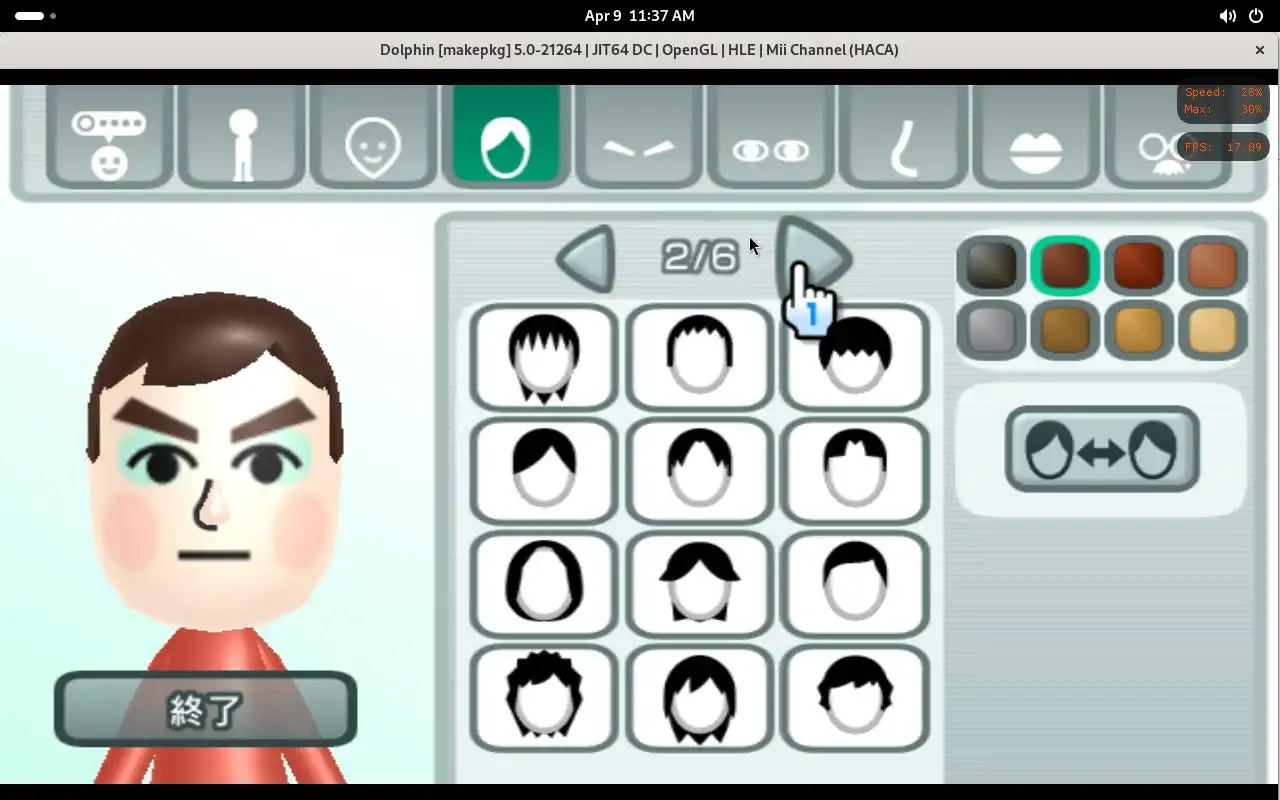Select the reddish brown hair color
Viewport: 1280px width, 800px height.
[1139, 265]
